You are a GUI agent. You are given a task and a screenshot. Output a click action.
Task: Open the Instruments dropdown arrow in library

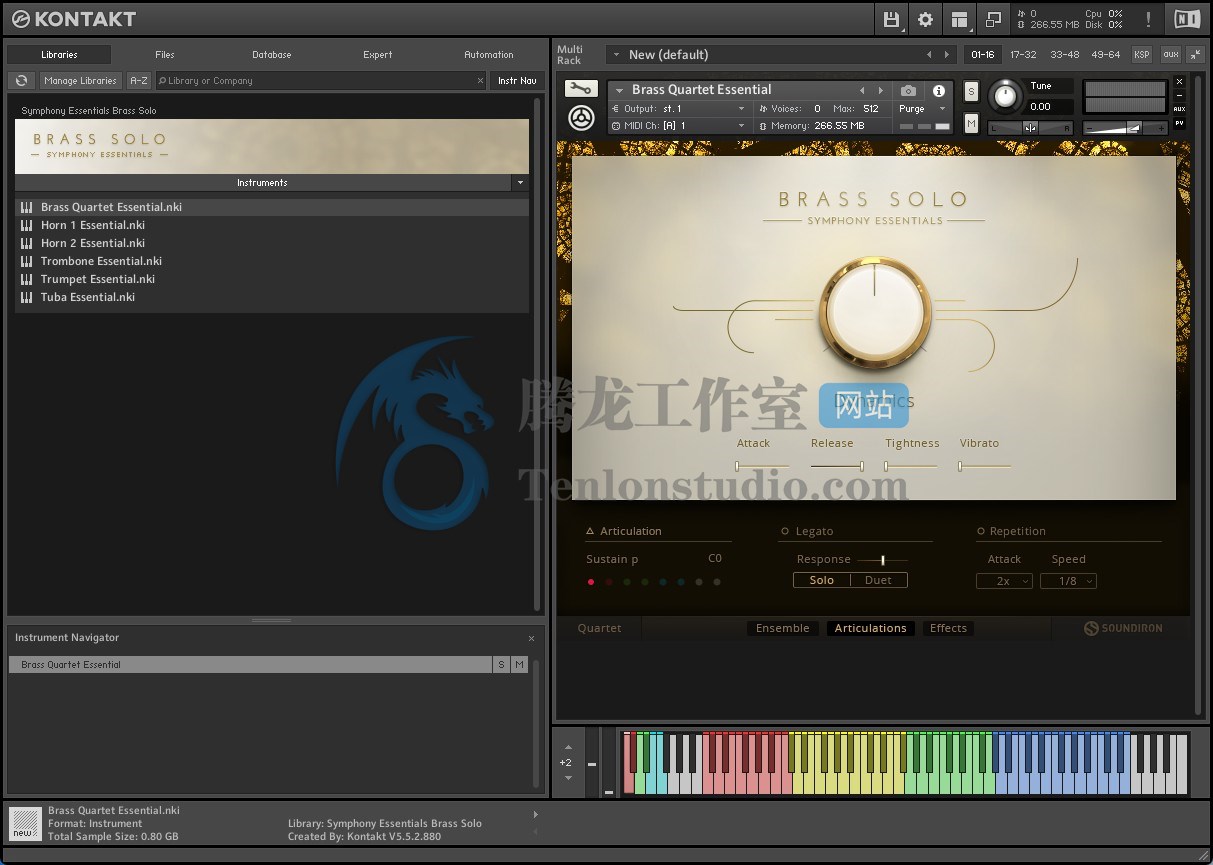(519, 183)
